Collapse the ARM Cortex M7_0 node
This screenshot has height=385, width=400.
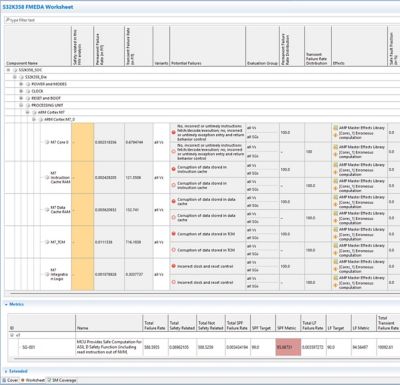click(34, 119)
